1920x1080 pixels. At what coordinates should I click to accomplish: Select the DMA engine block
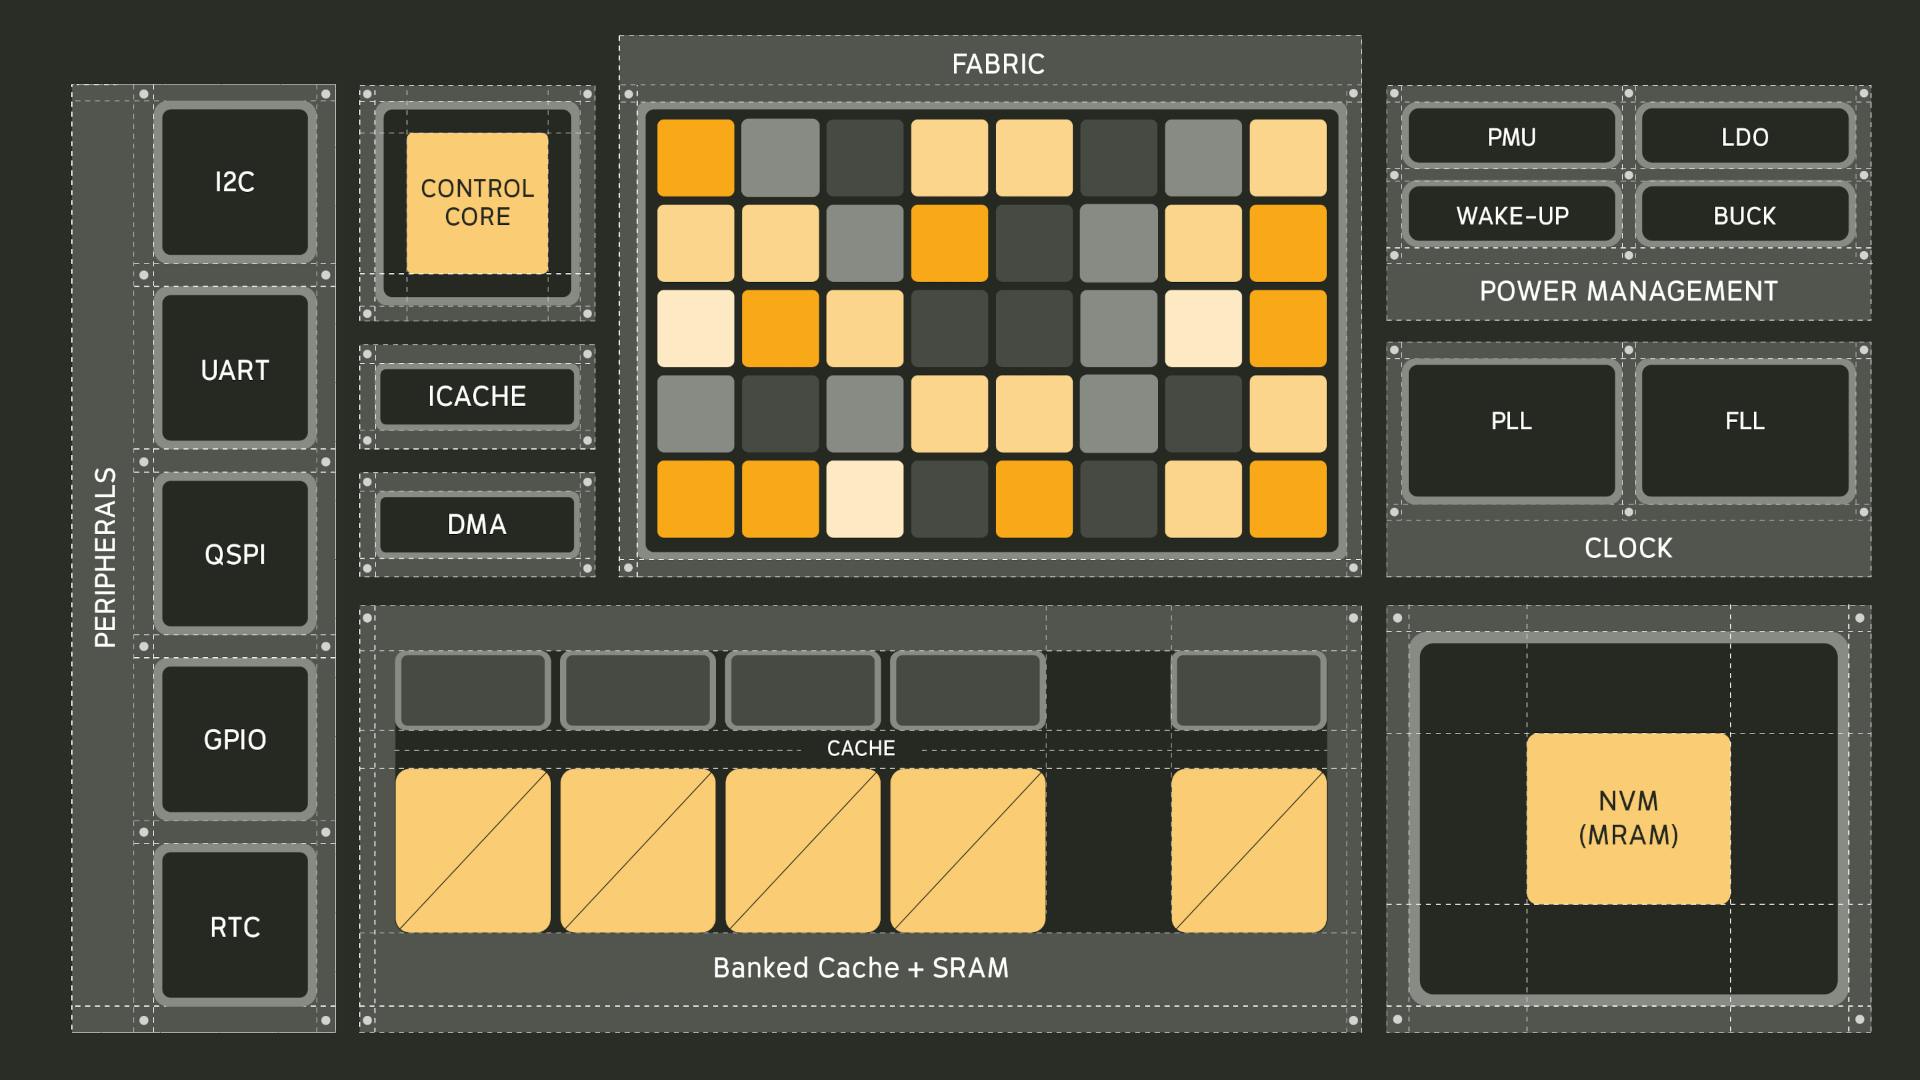coord(476,524)
